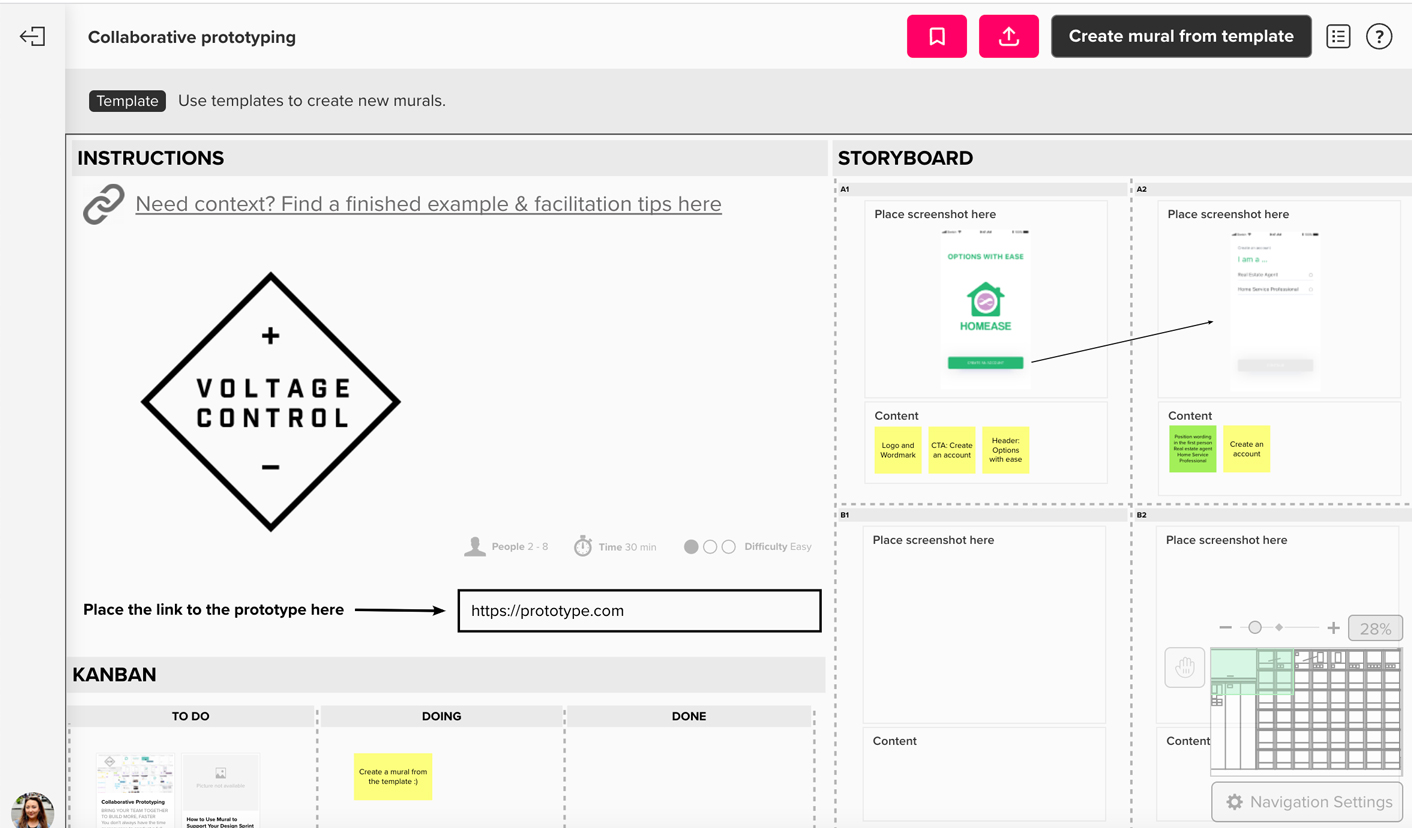Click 'How to Use Mural' card in To Do

[221, 791]
